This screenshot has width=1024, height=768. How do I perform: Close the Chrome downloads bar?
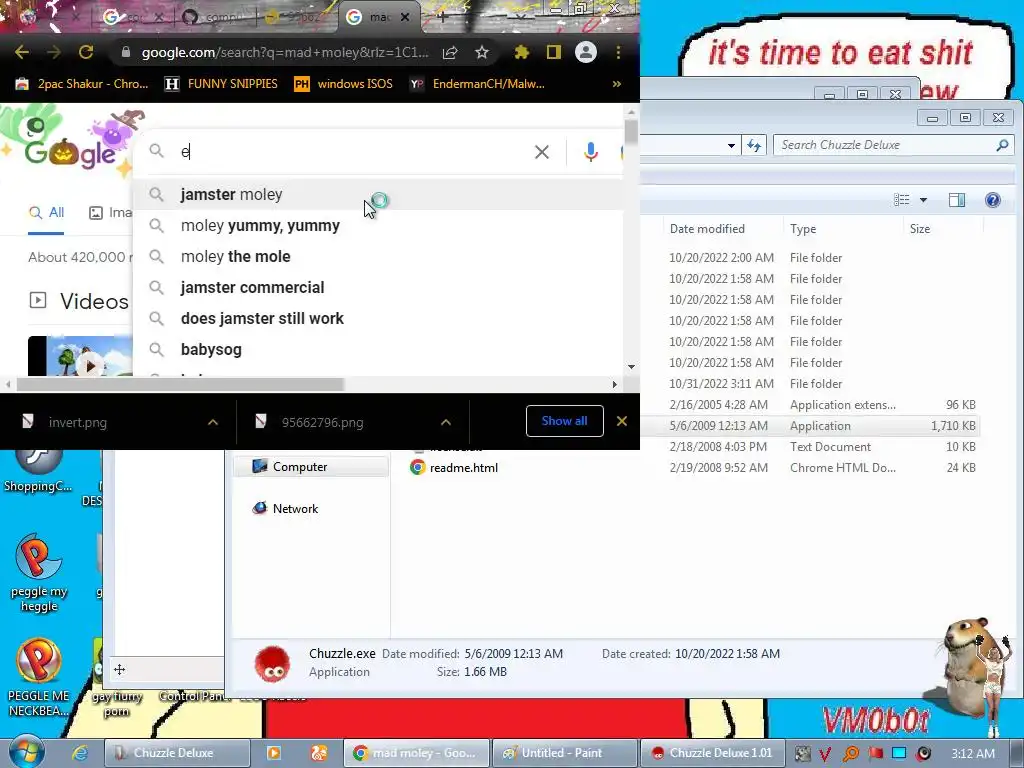click(x=622, y=421)
